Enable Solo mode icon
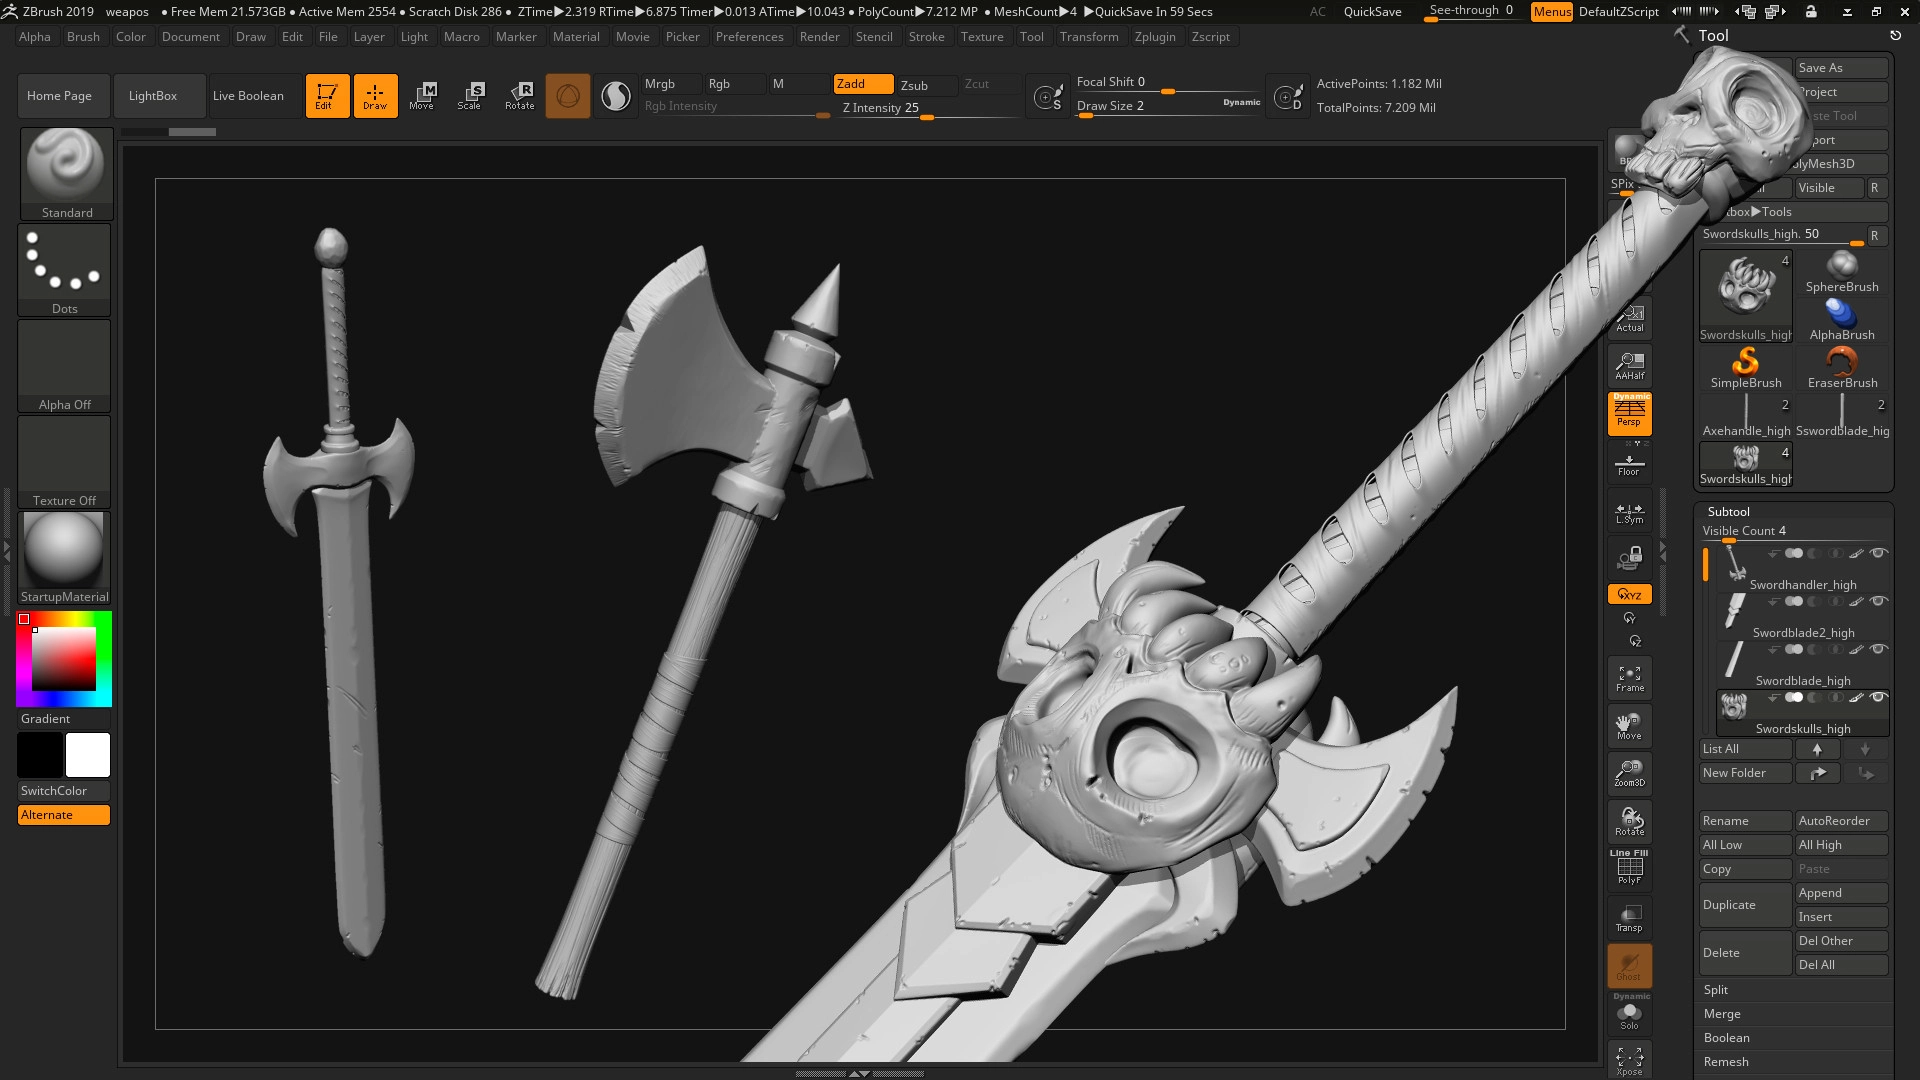1920x1080 pixels. (1629, 1015)
